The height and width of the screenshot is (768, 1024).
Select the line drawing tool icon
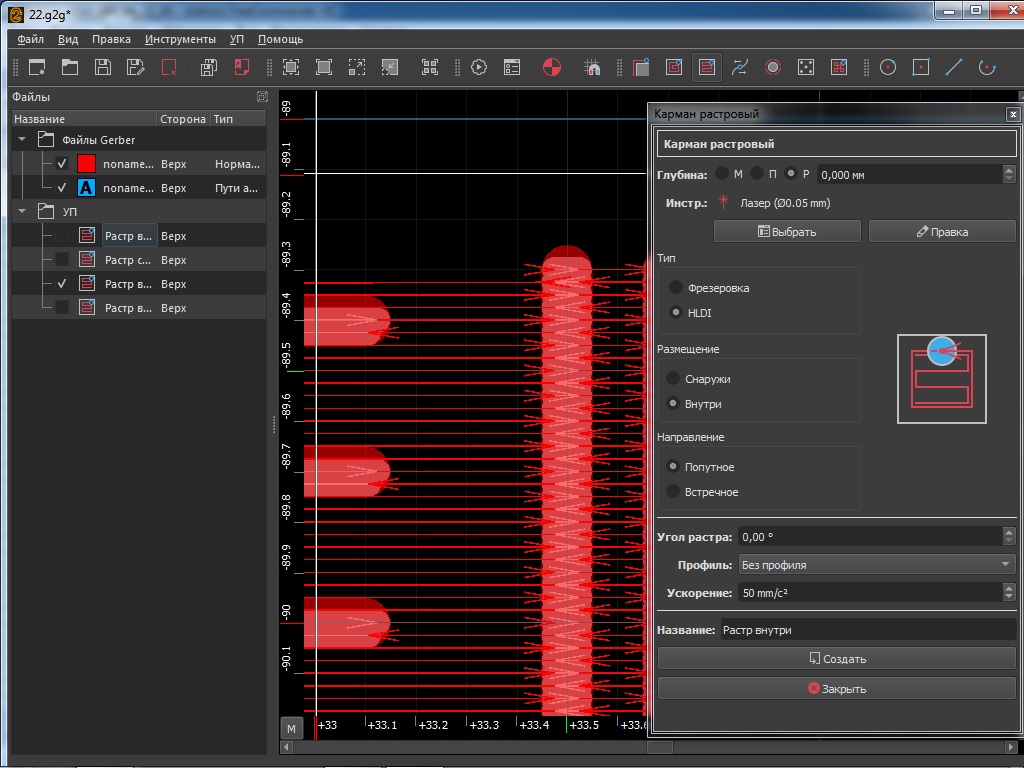click(x=954, y=68)
